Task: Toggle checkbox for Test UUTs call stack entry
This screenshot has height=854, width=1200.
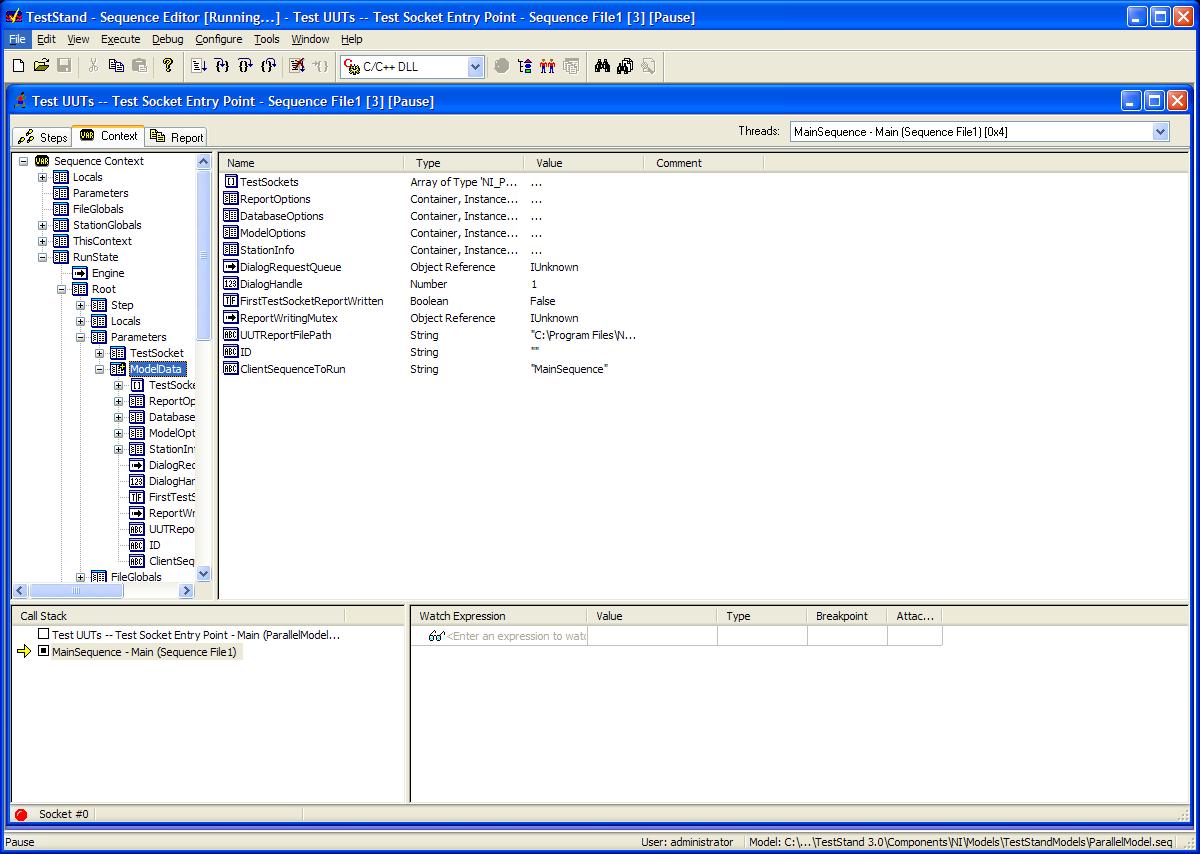Action: point(43,634)
